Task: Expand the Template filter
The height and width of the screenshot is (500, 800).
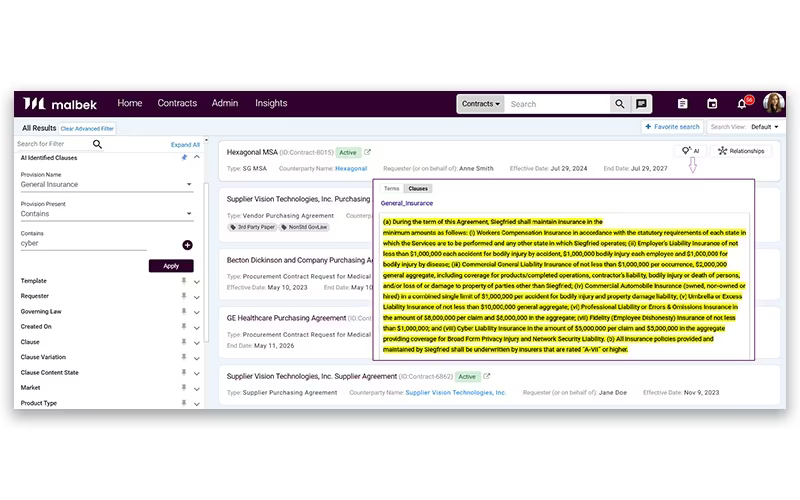Action: pyautogui.click(x=196, y=282)
